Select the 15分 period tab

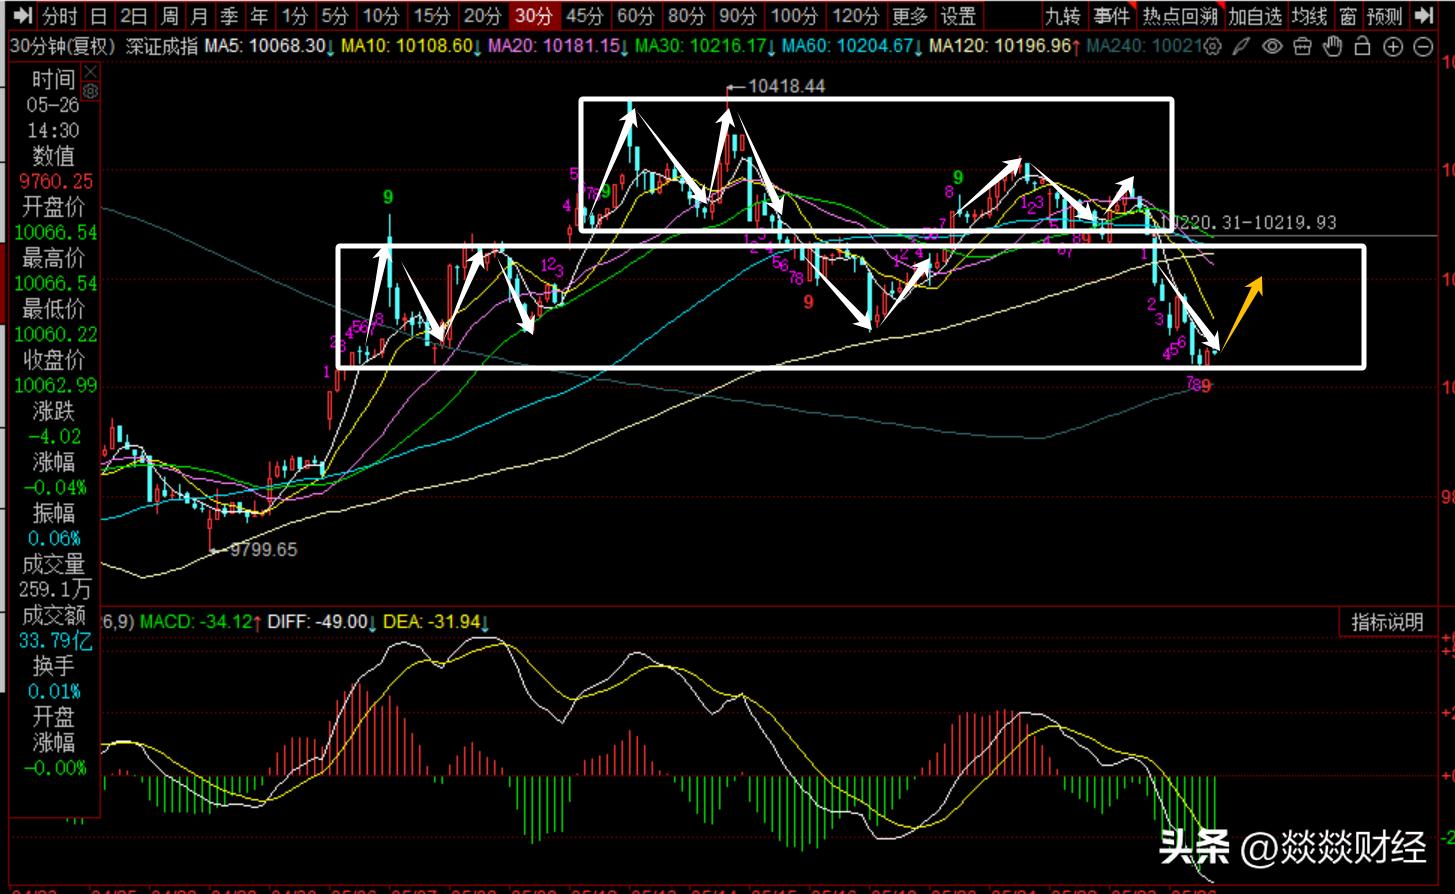pos(433,16)
